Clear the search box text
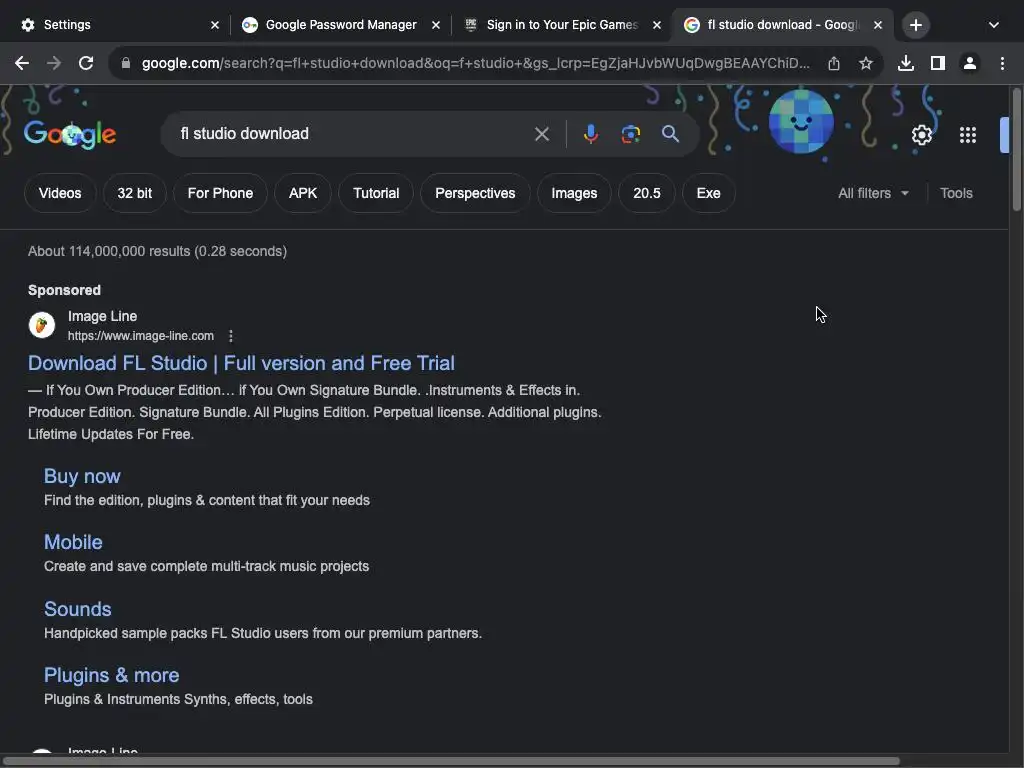The height and width of the screenshot is (768, 1024). click(541, 134)
